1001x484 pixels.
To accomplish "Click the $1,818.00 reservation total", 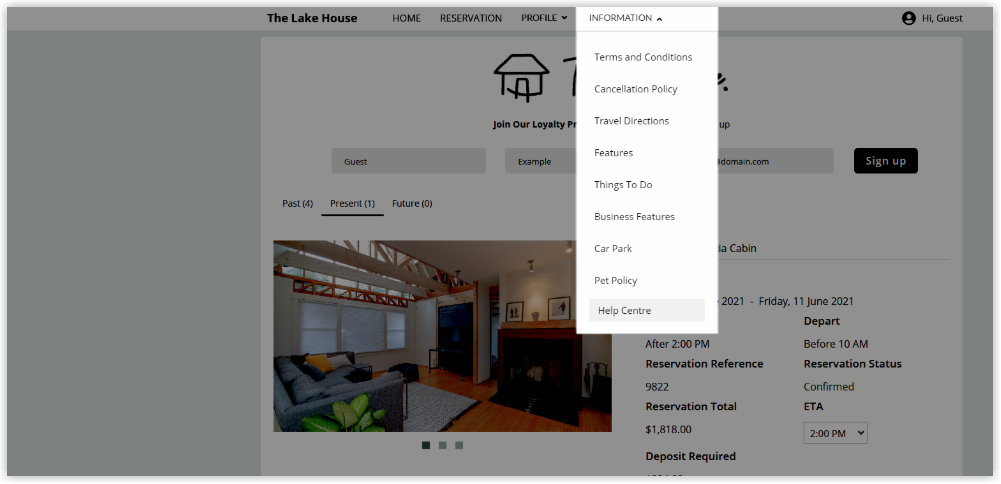I will pyautogui.click(x=668, y=430).
